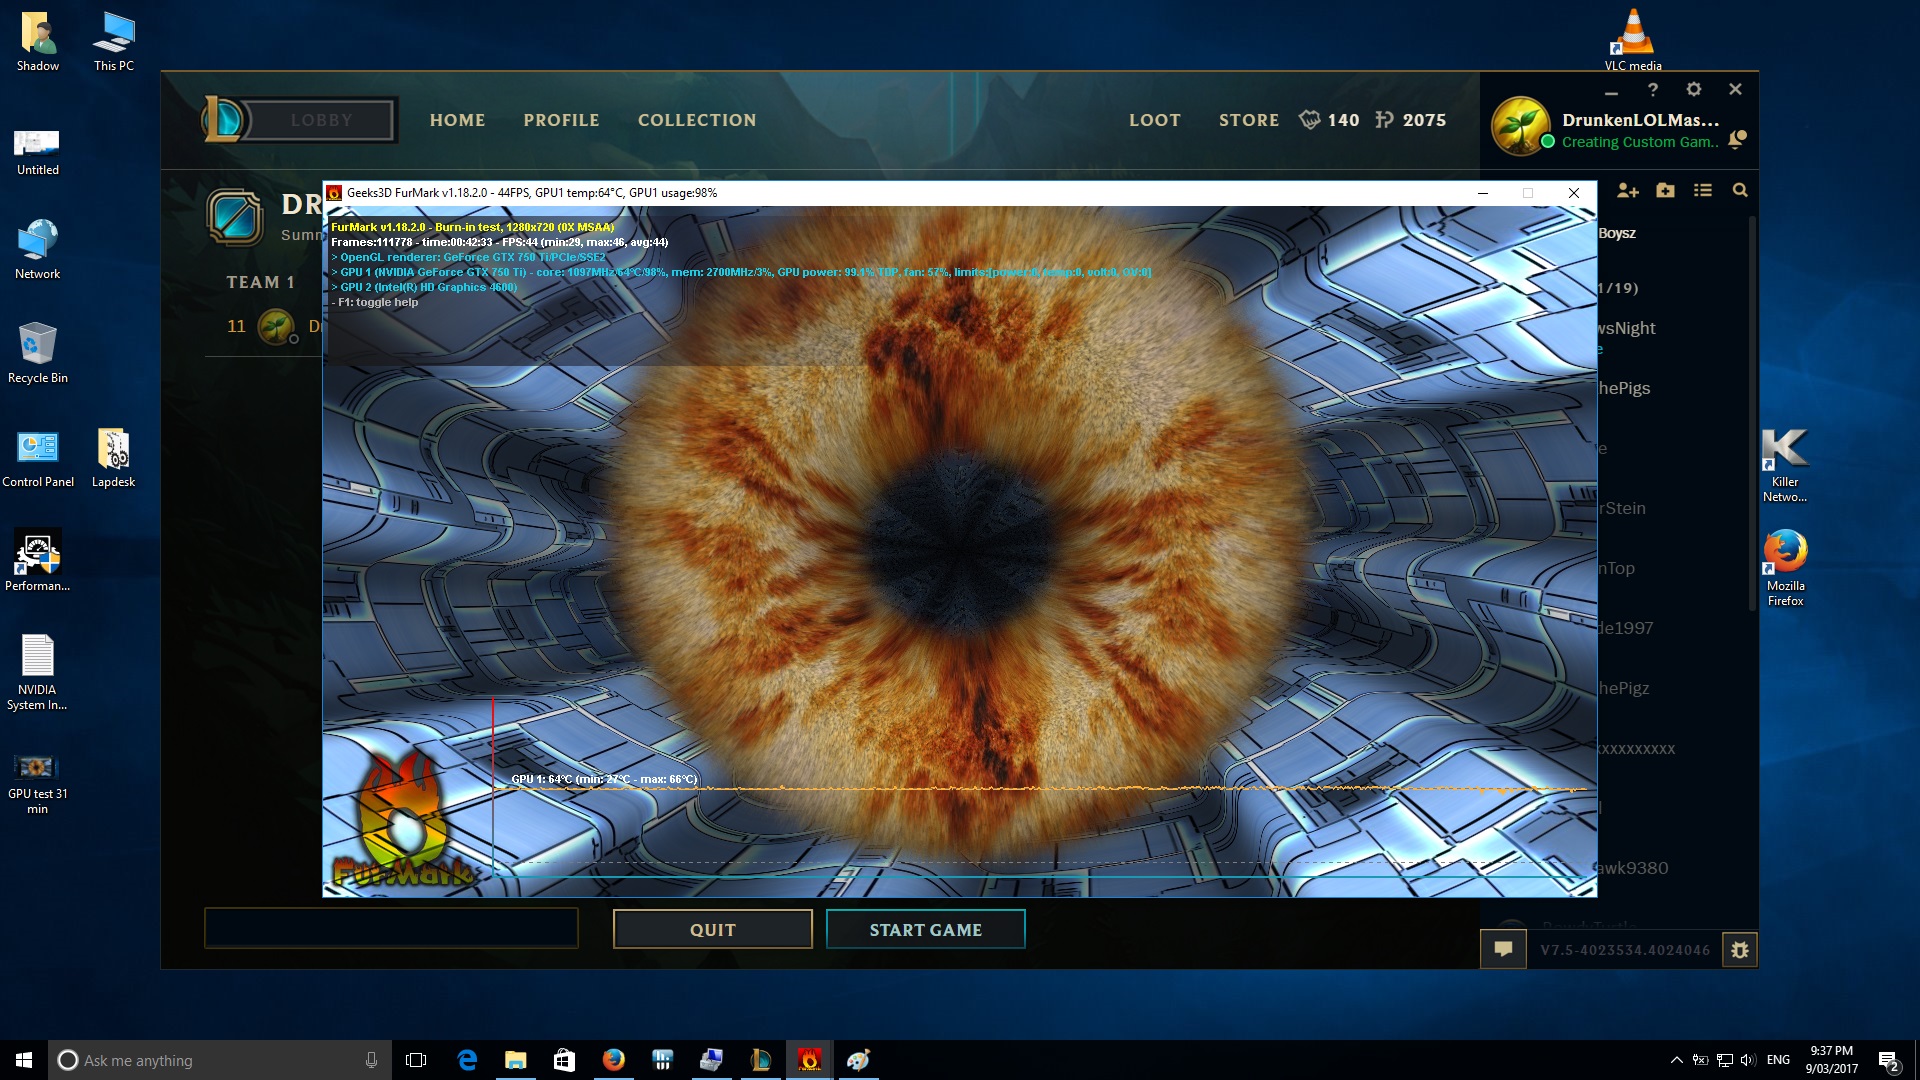The height and width of the screenshot is (1080, 1920).
Task: Open the Mozilla Firefox desktop shortcut
Action: click(x=1785, y=568)
